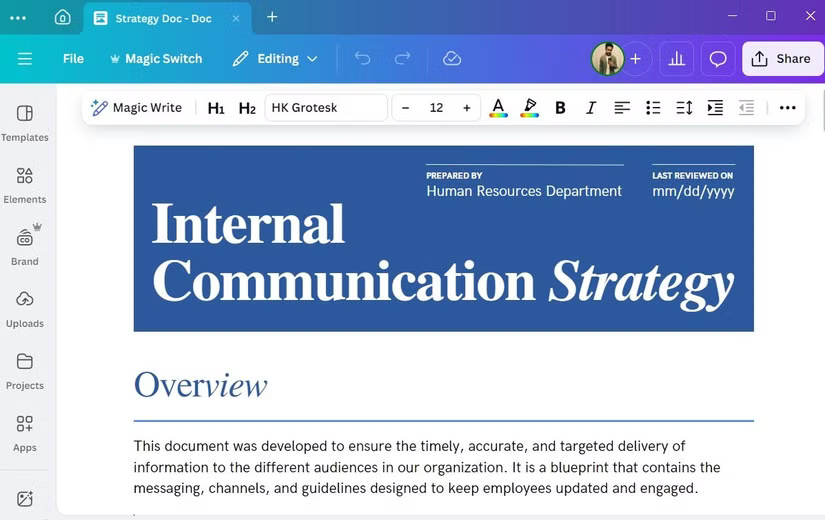Open the comments speech bubble icon
The image size is (825, 520).
717,59
